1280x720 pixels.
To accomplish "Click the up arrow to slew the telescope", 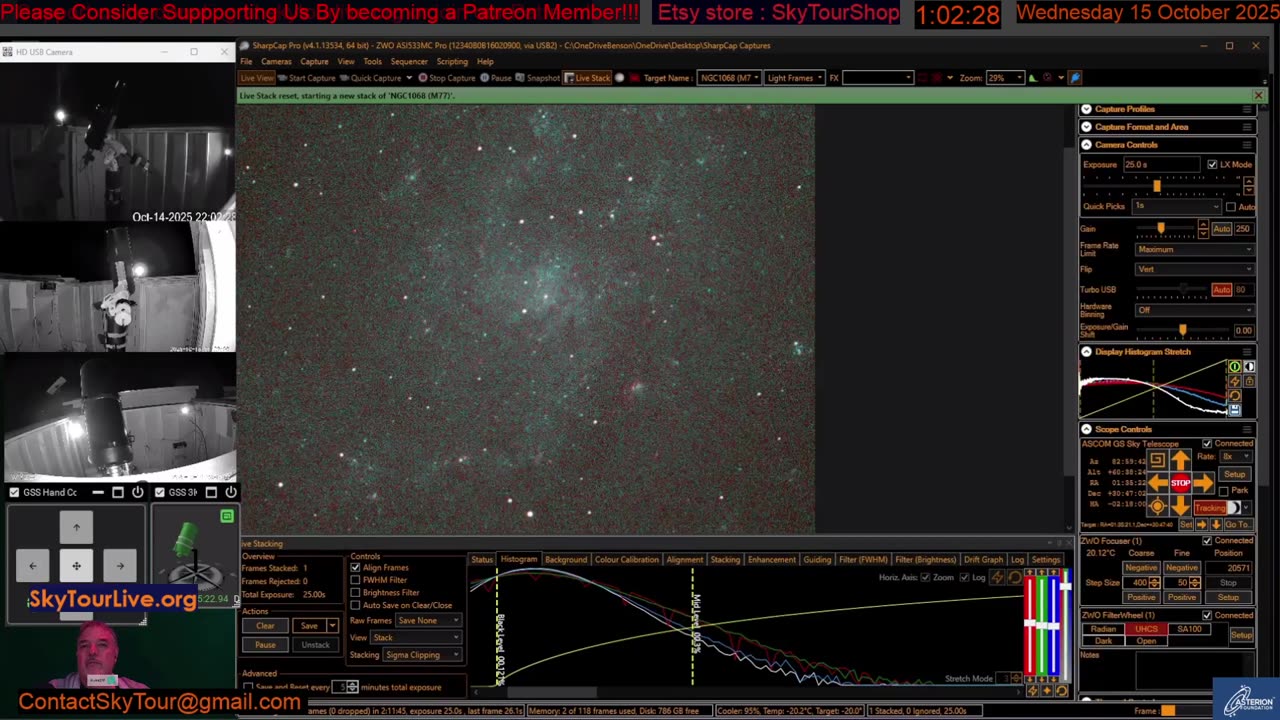I will click(x=1181, y=460).
